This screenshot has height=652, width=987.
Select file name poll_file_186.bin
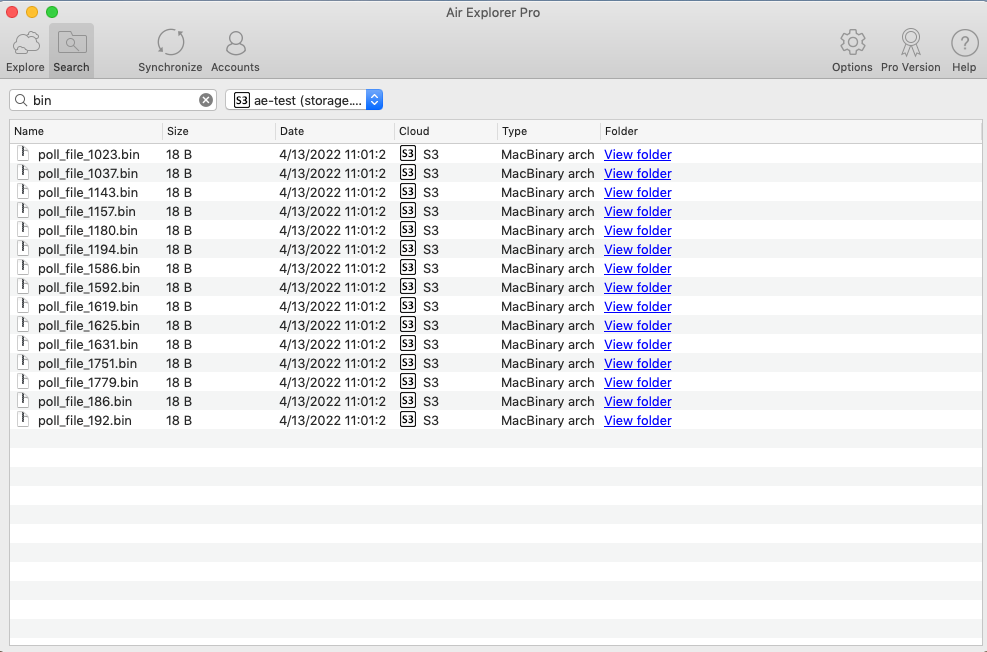85,402
